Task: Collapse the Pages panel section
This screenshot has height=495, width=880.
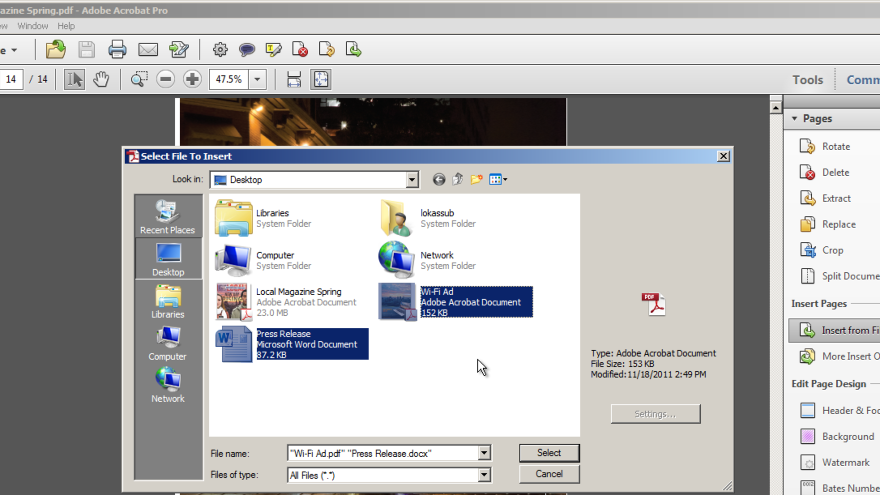Action: (794, 118)
